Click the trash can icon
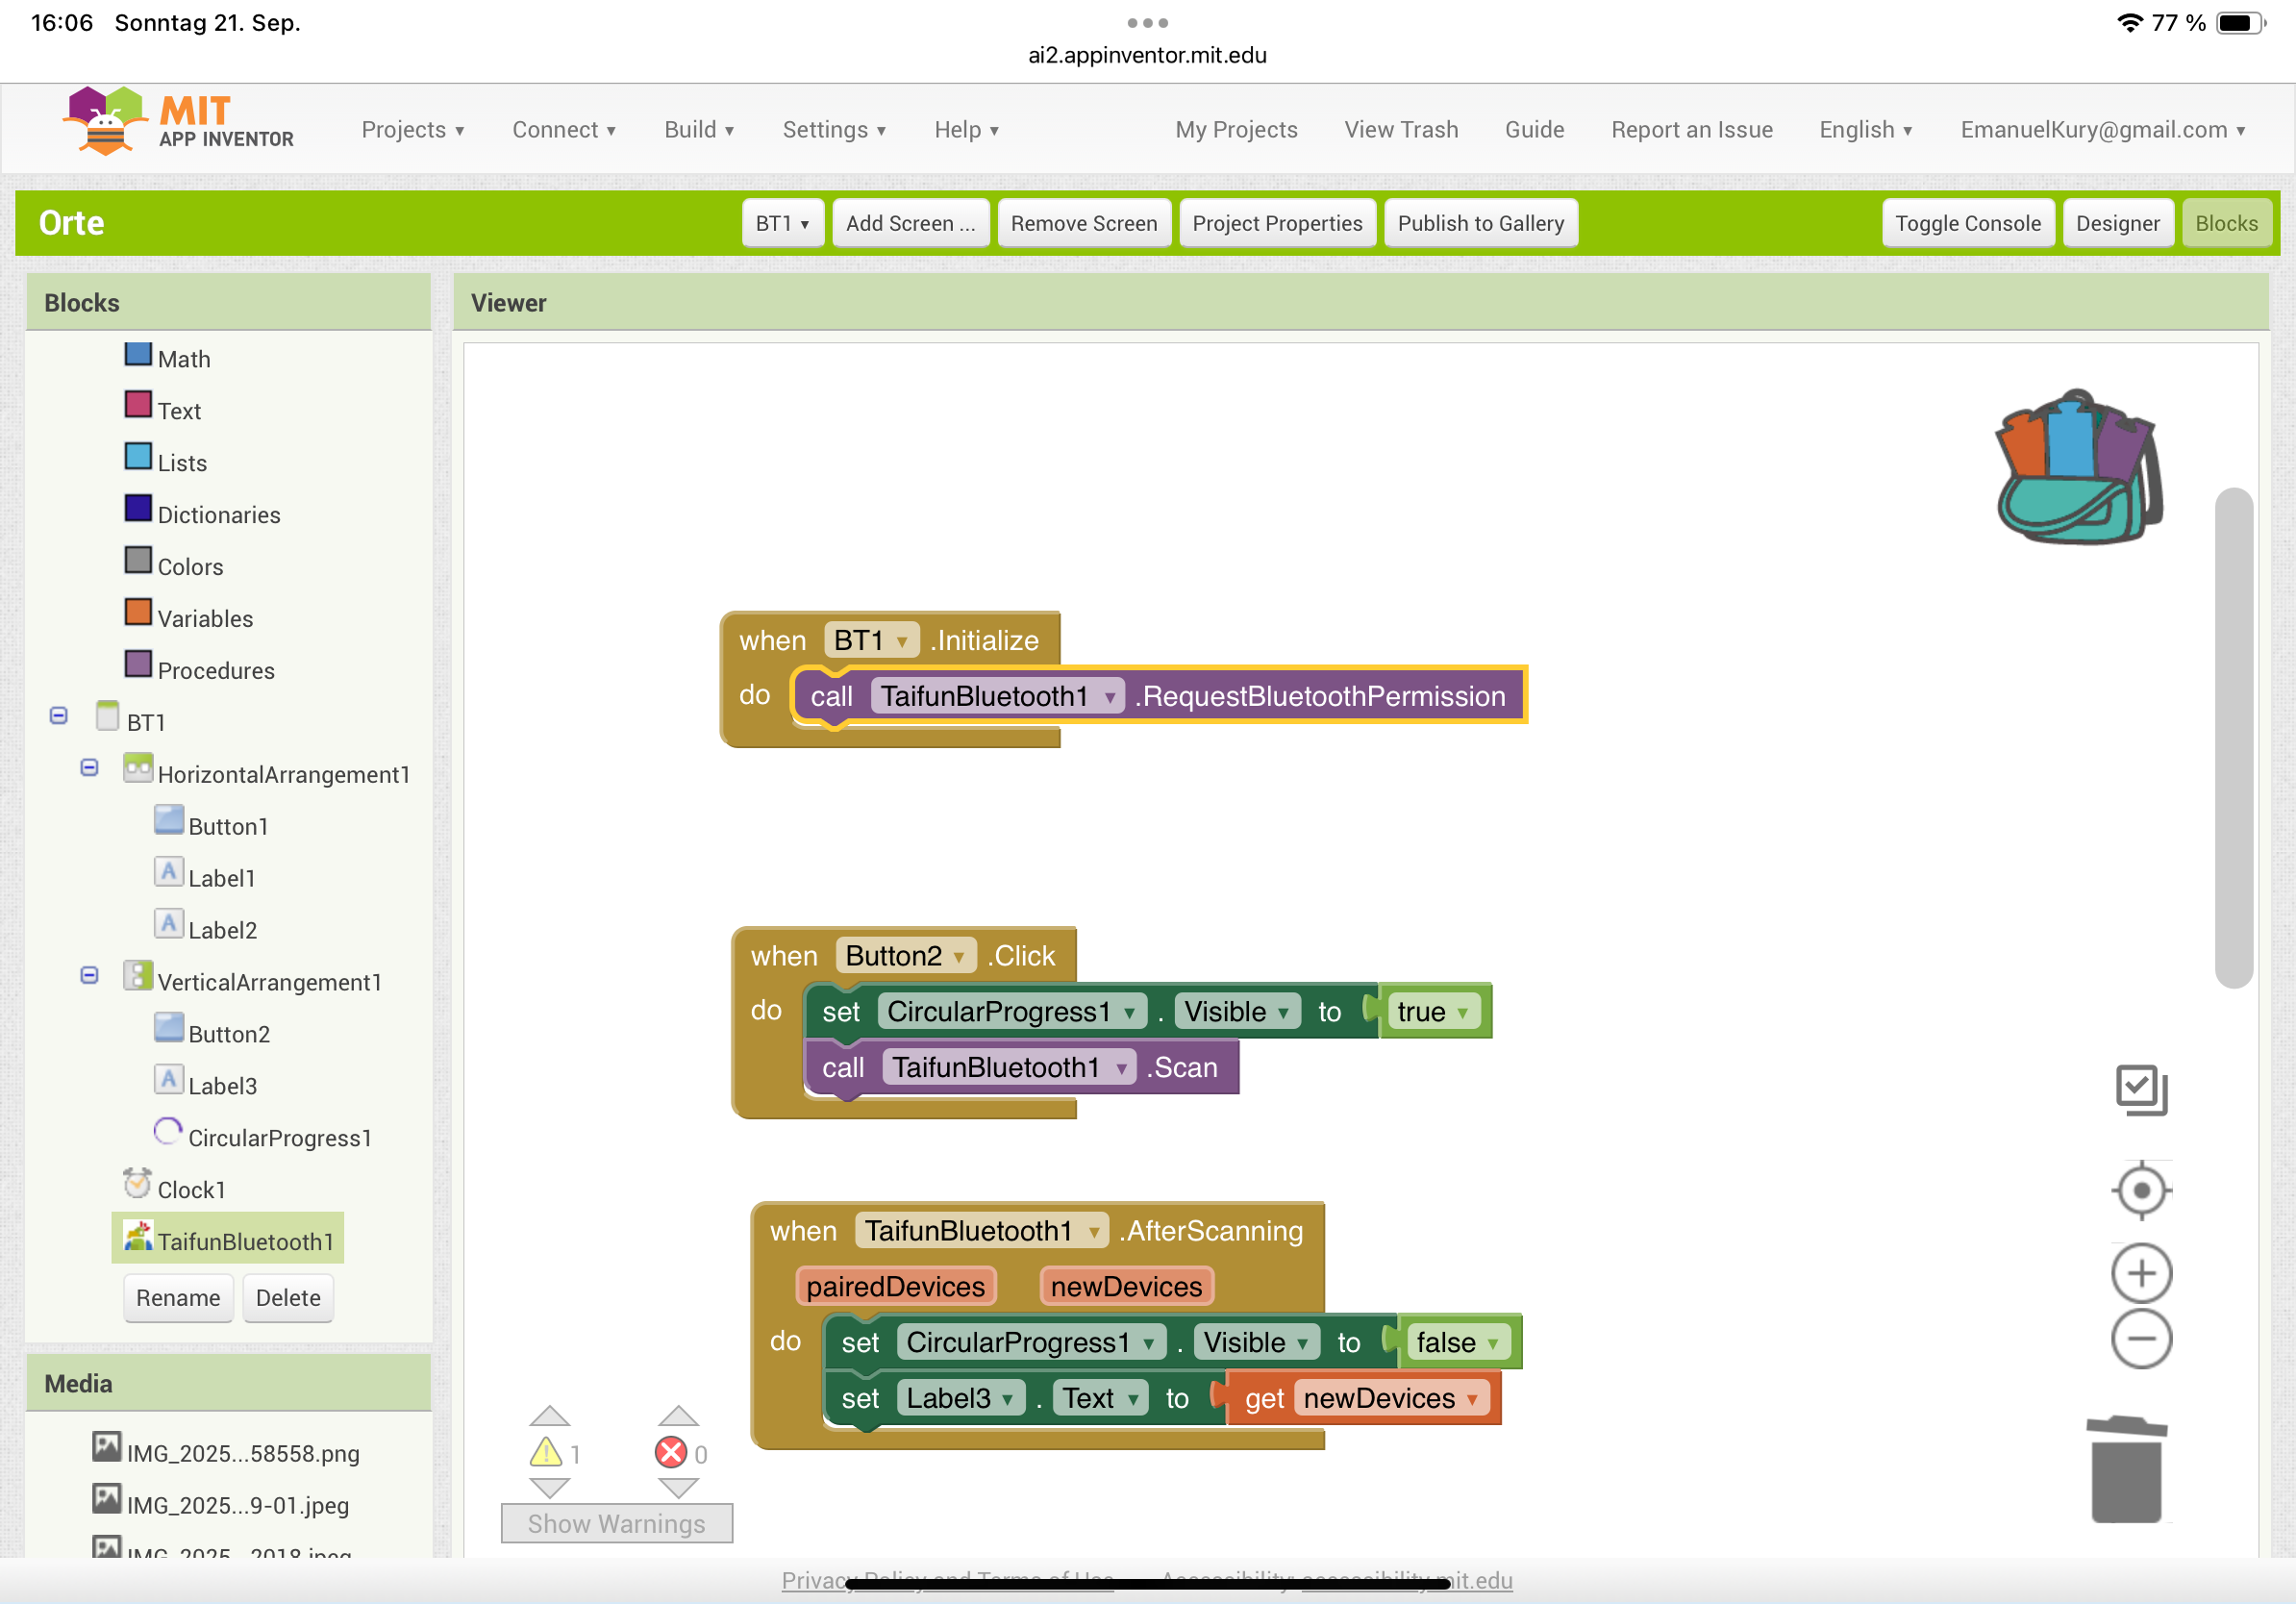The width and height of the screenshot is (2296, 1604). (2126, 1469)
